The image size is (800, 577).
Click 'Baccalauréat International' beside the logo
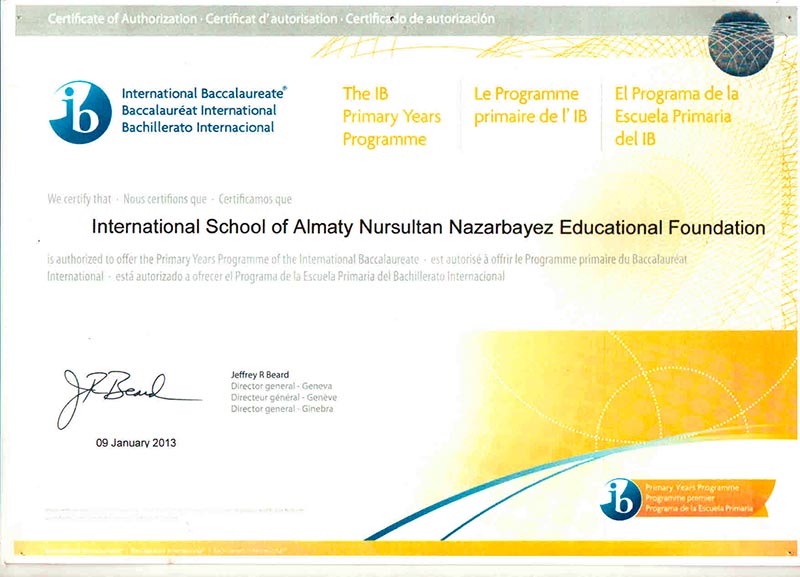click(x=199, y=110)
